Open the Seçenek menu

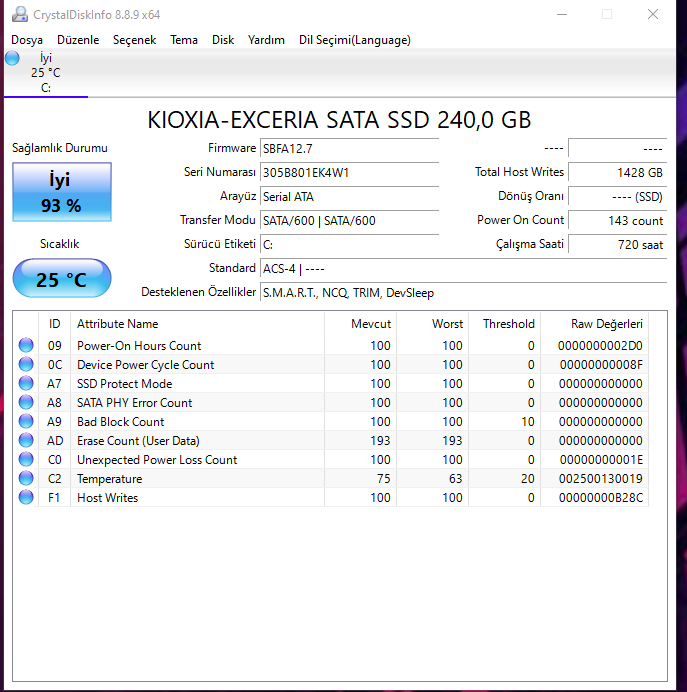(x=135, y=40)
